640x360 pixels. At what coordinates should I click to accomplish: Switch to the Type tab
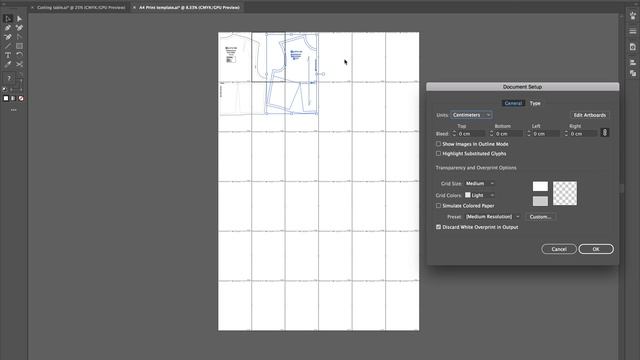535,103
